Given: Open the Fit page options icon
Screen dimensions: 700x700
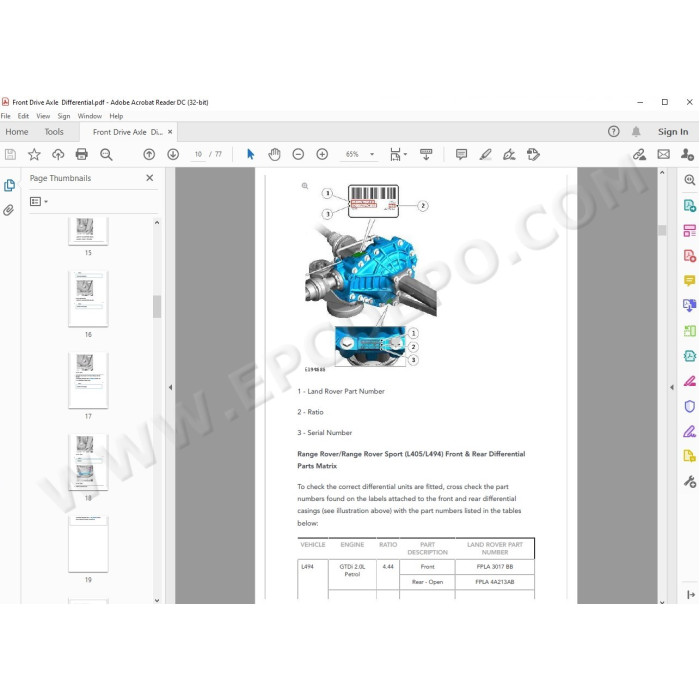Looking at the screenshot, I should pos(397,154).
